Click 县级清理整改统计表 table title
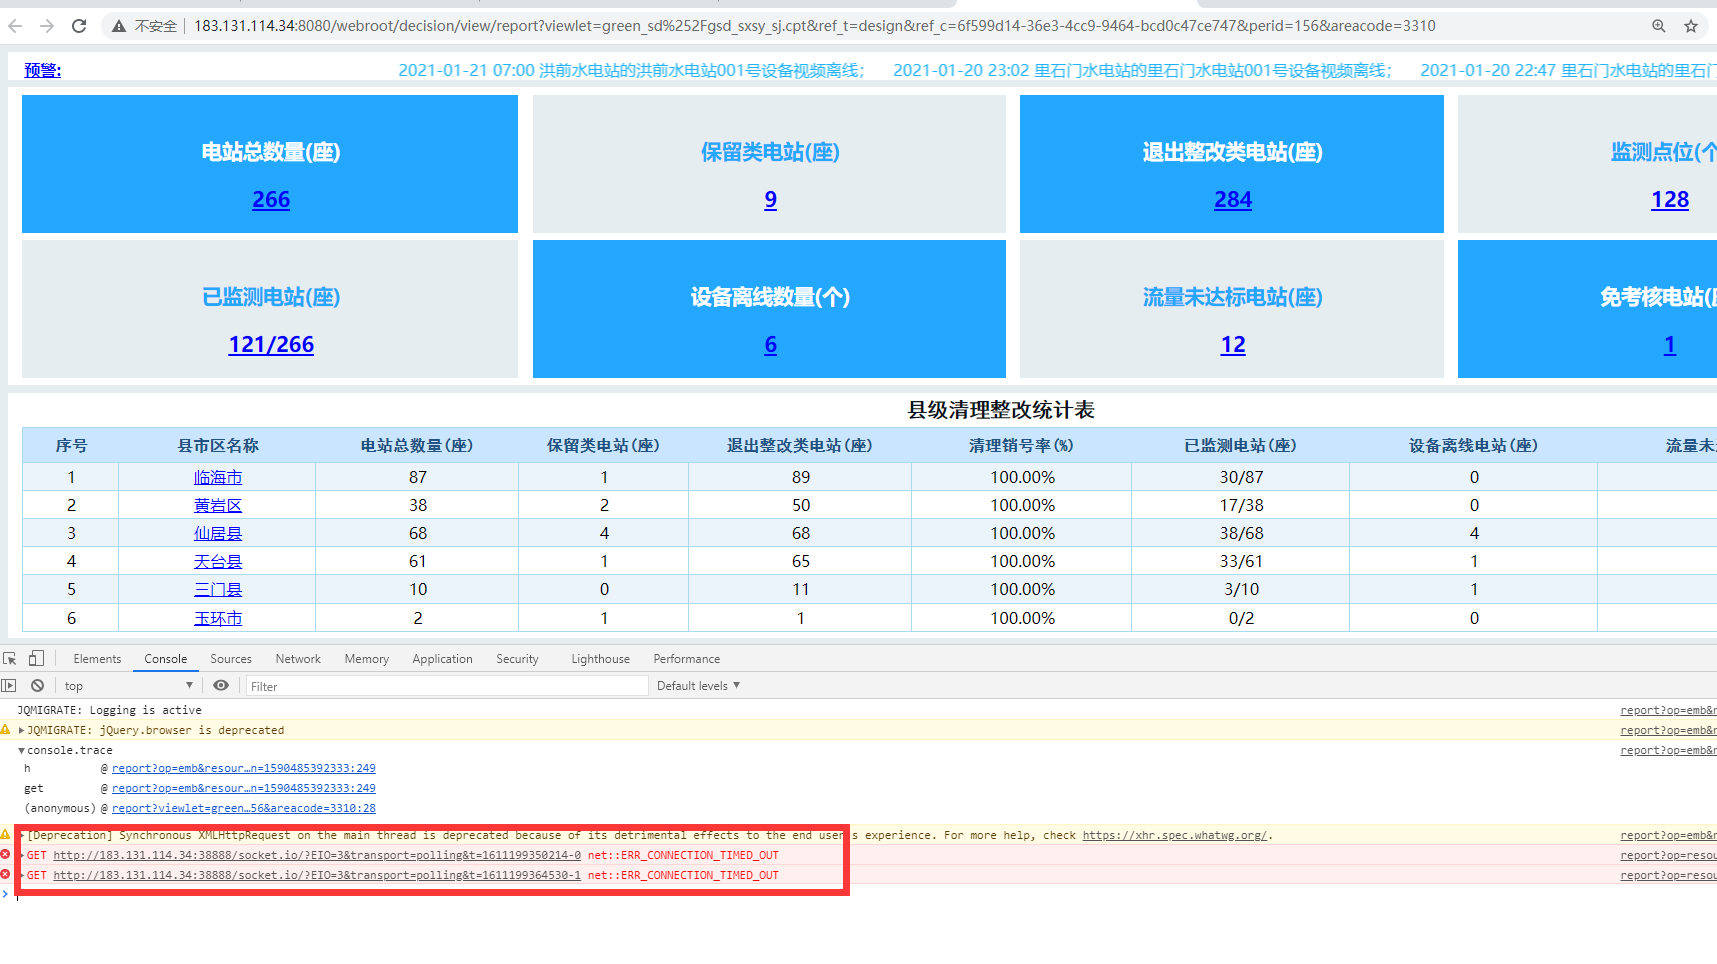Viewport: 1717px width, 964px height. pyautogui.click(x=1001, y=410)
